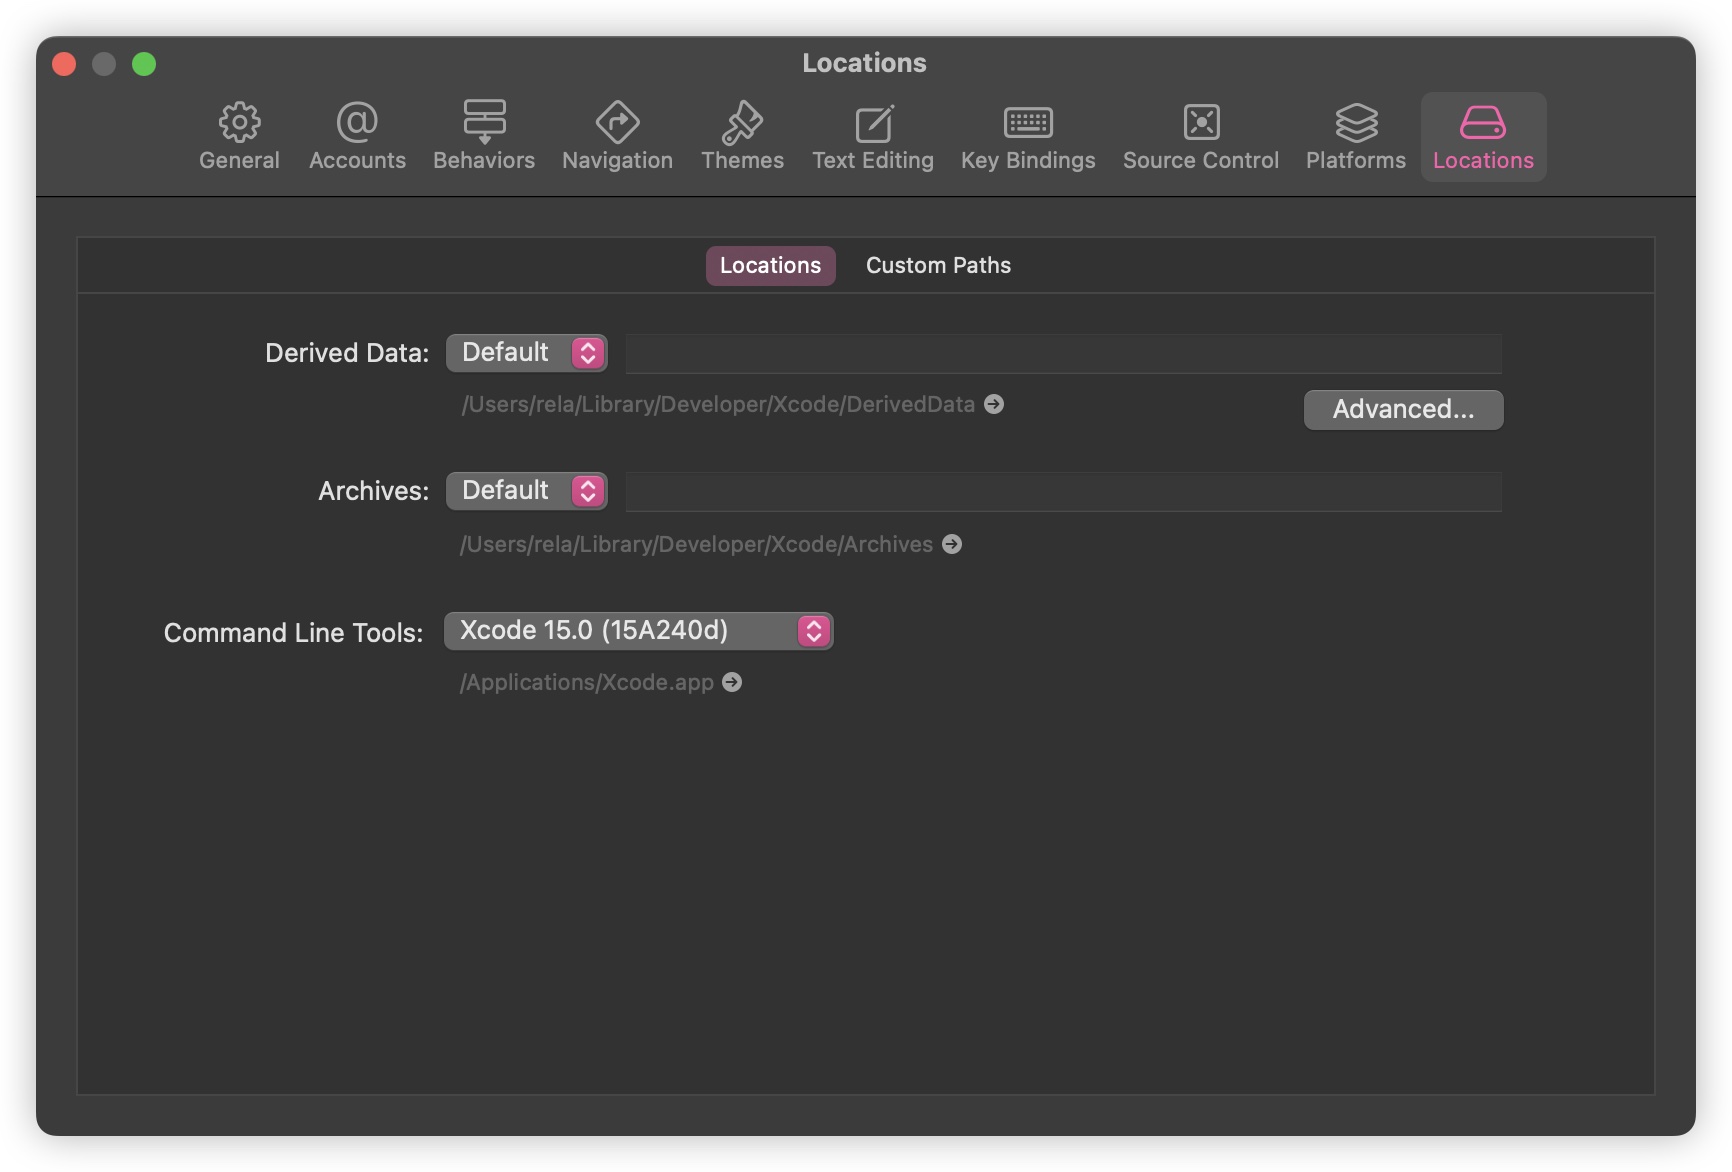Open the Archives Default dropdown
This screenshot has height=1172, width=1732.
pos(527,491)
